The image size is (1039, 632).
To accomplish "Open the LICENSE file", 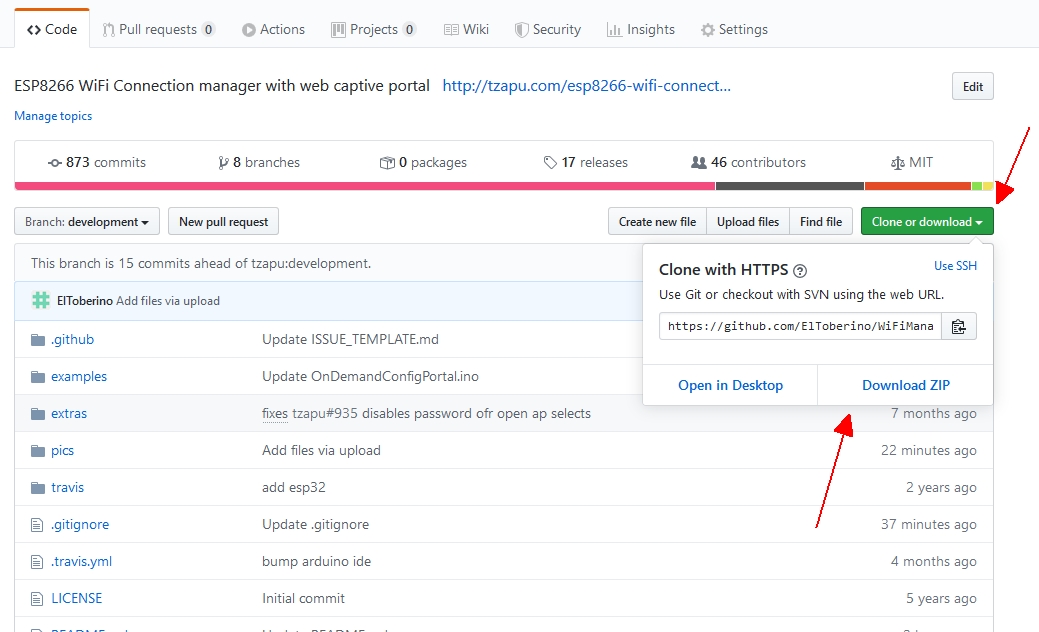I will click(77, 598).
